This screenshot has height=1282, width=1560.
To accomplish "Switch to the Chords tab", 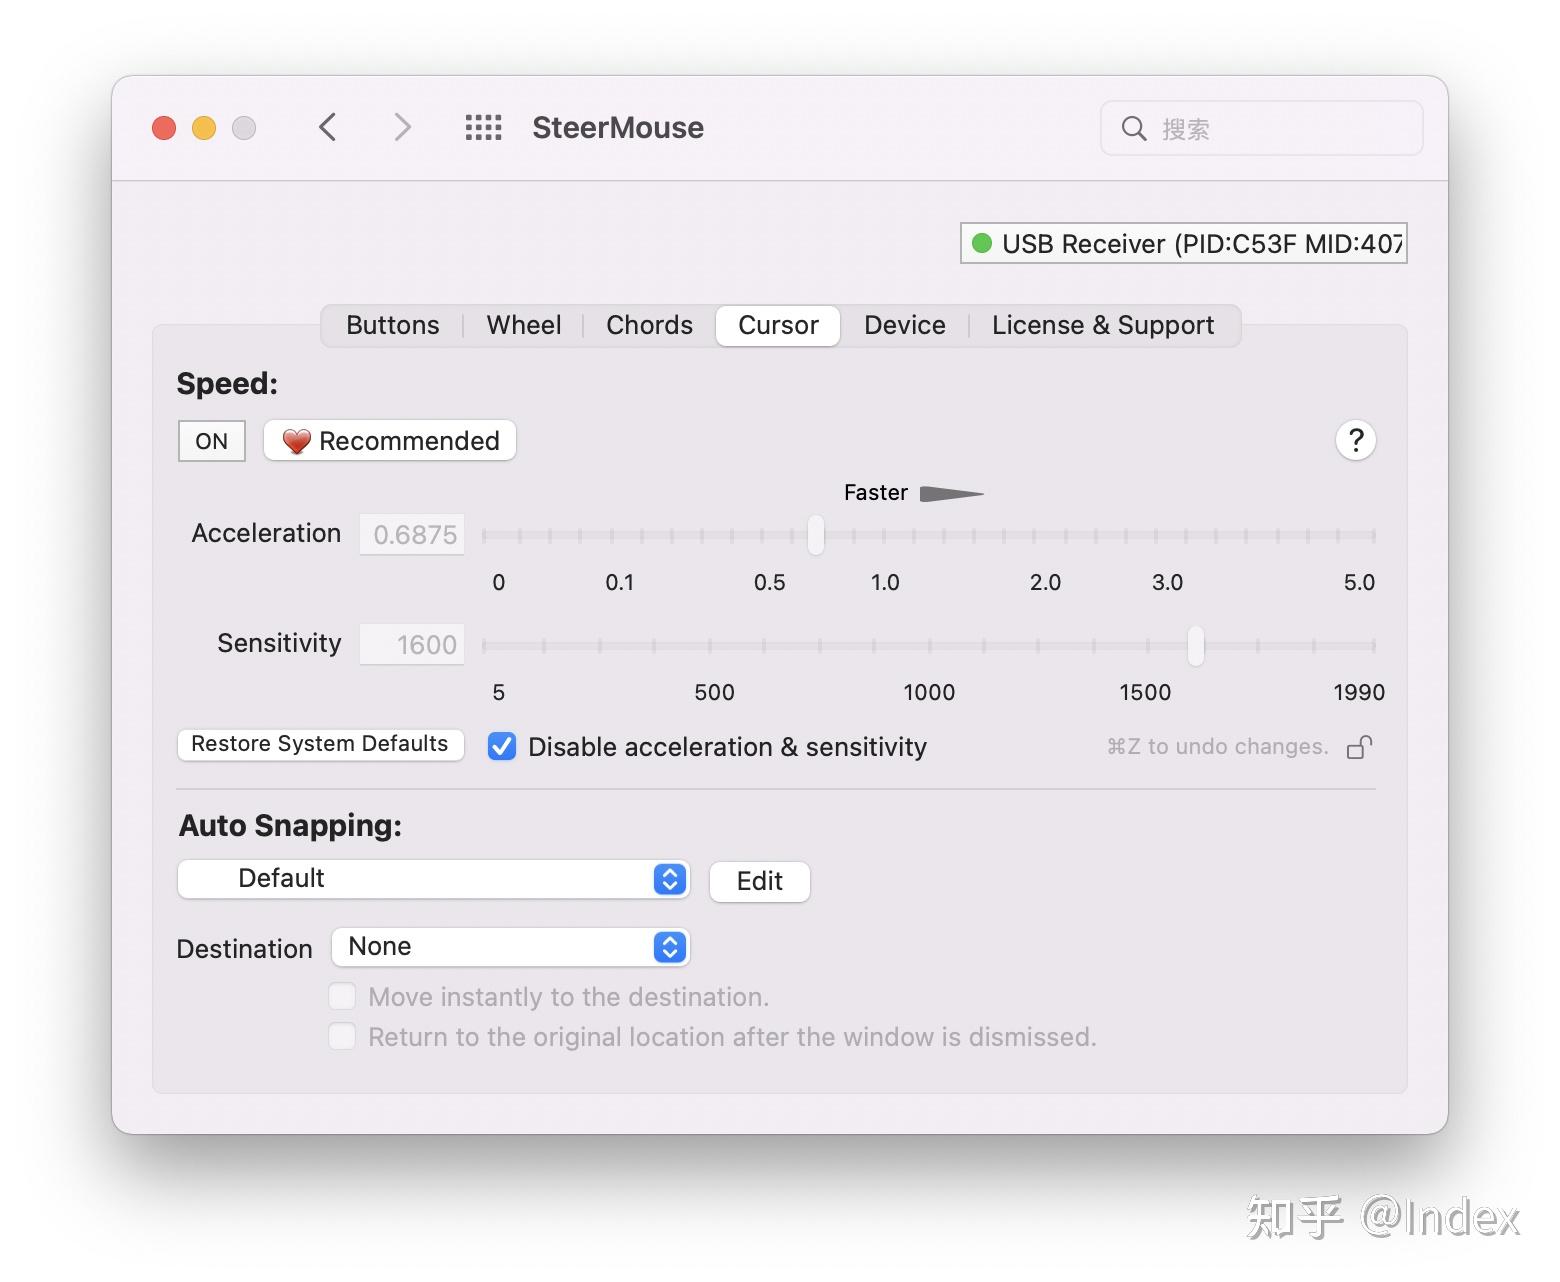I will [650, 326].
